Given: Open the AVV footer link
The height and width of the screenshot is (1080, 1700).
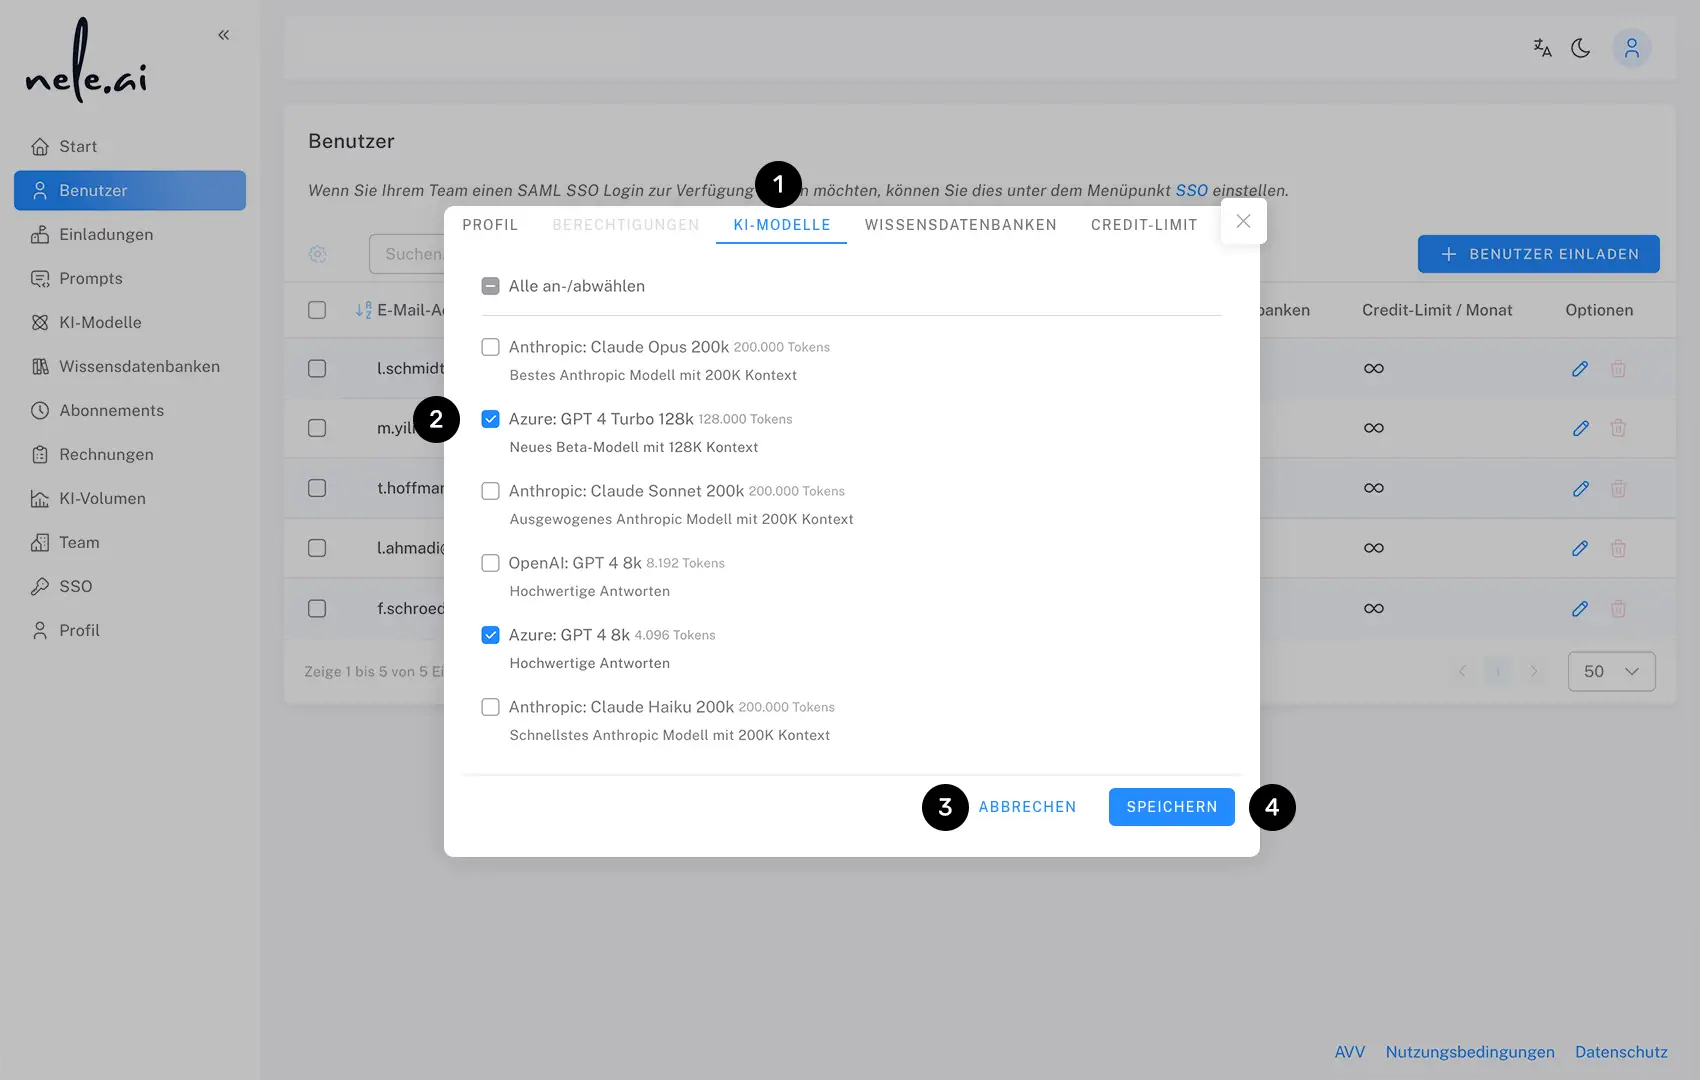Looking at the screenshot, I should click(x=1349, y=1052).
